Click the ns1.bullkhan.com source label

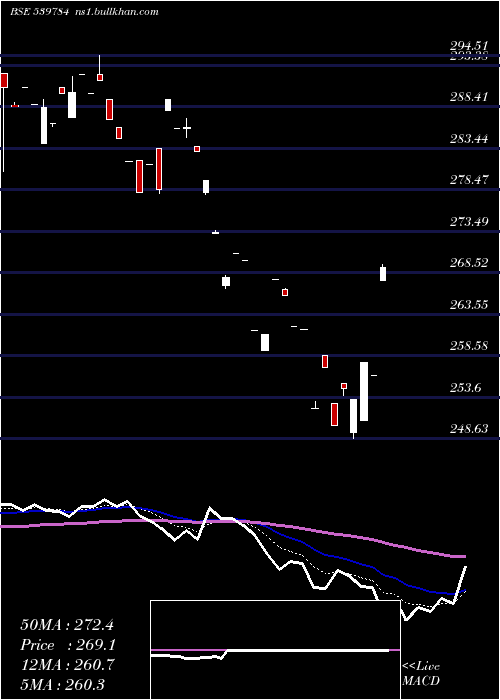pos(117,12)
